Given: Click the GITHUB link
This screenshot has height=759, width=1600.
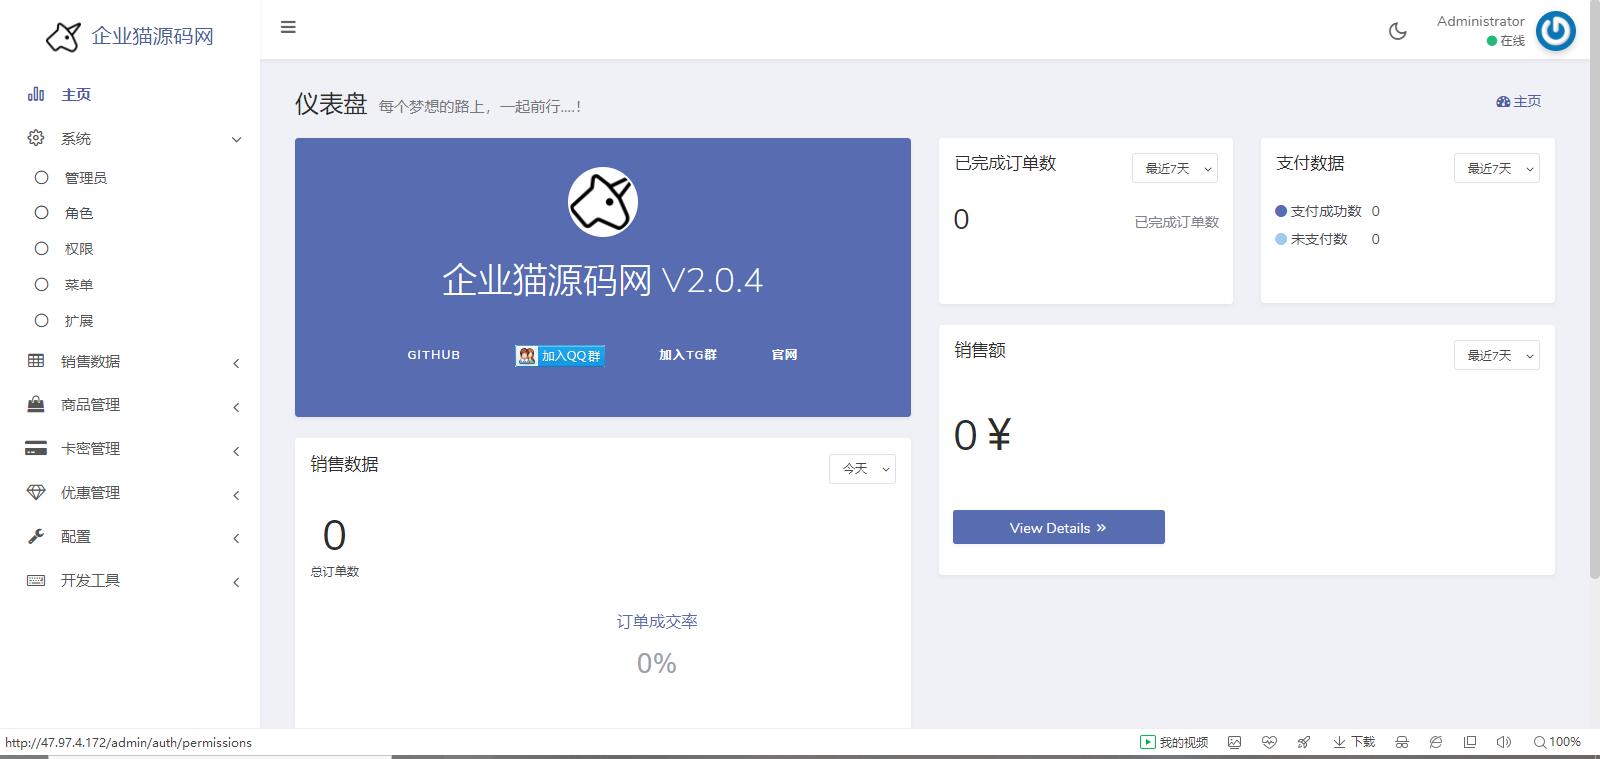Looking at the screenshot, I should (x=433, y=355).
